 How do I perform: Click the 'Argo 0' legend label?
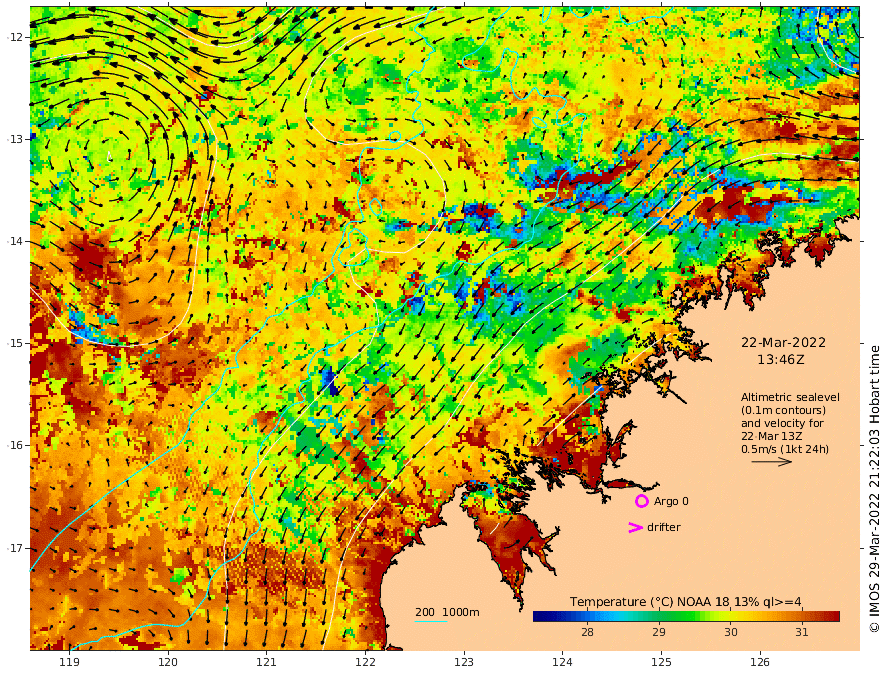point(671,501)
